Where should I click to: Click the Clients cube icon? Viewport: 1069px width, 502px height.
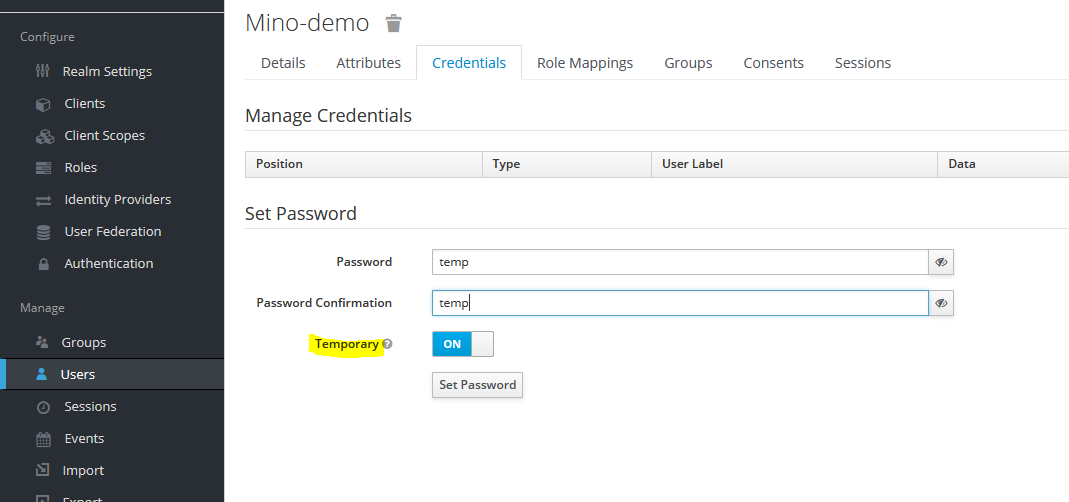(x=43, y=104)
